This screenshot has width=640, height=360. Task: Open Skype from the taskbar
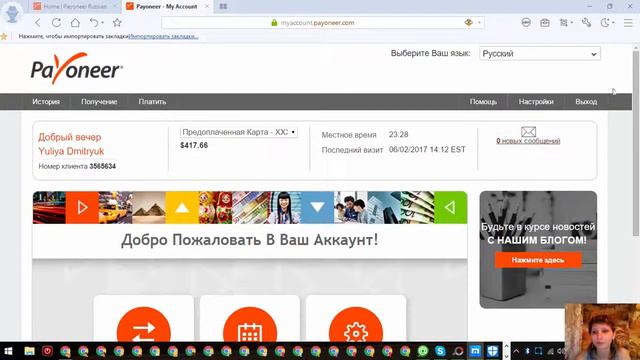click(x=440, y=351)
